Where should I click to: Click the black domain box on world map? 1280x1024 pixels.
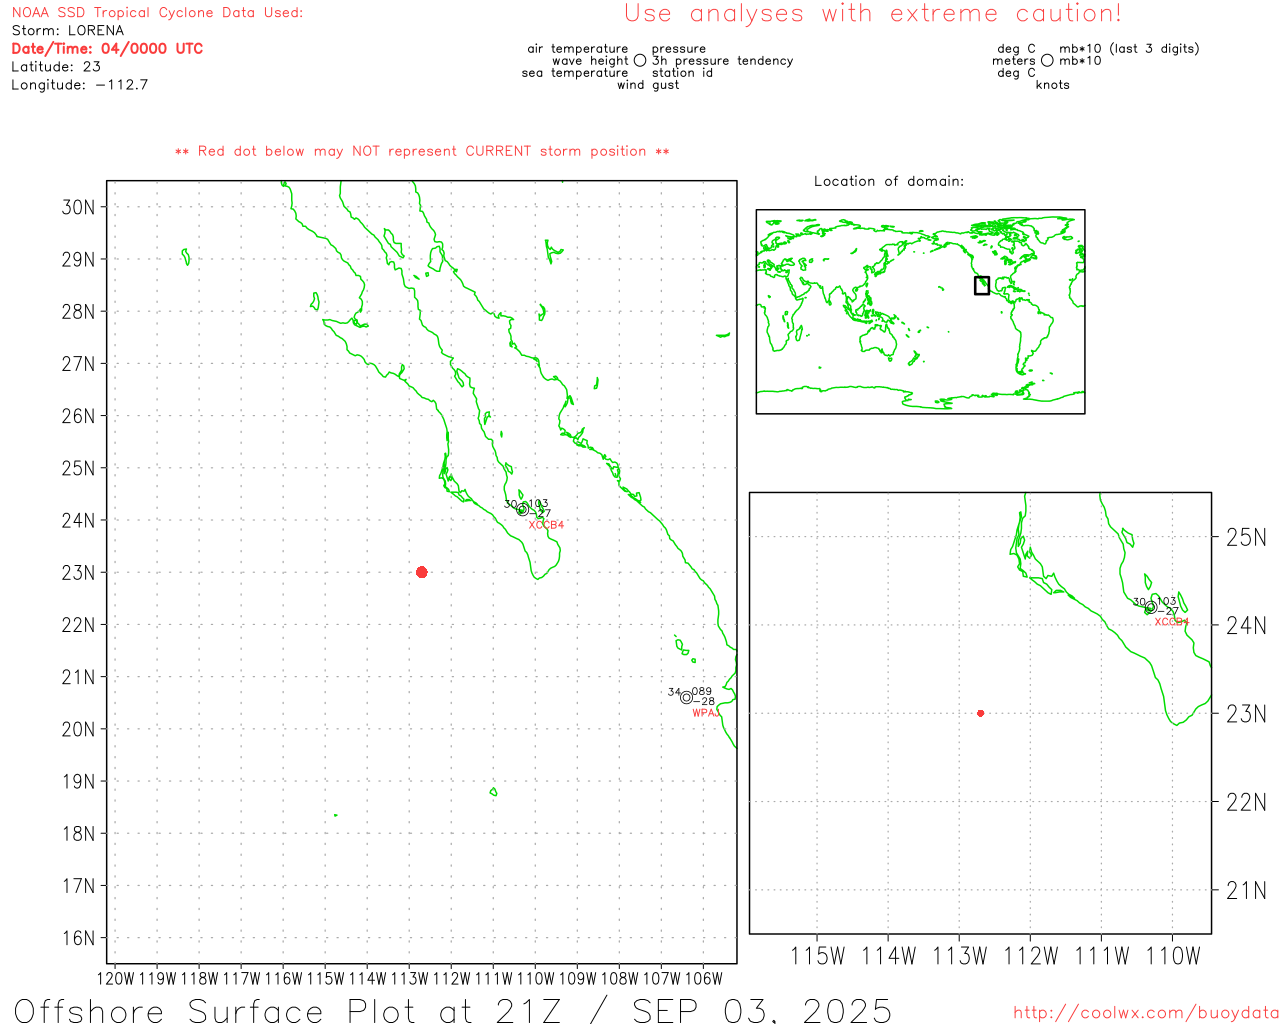(982, 285)
